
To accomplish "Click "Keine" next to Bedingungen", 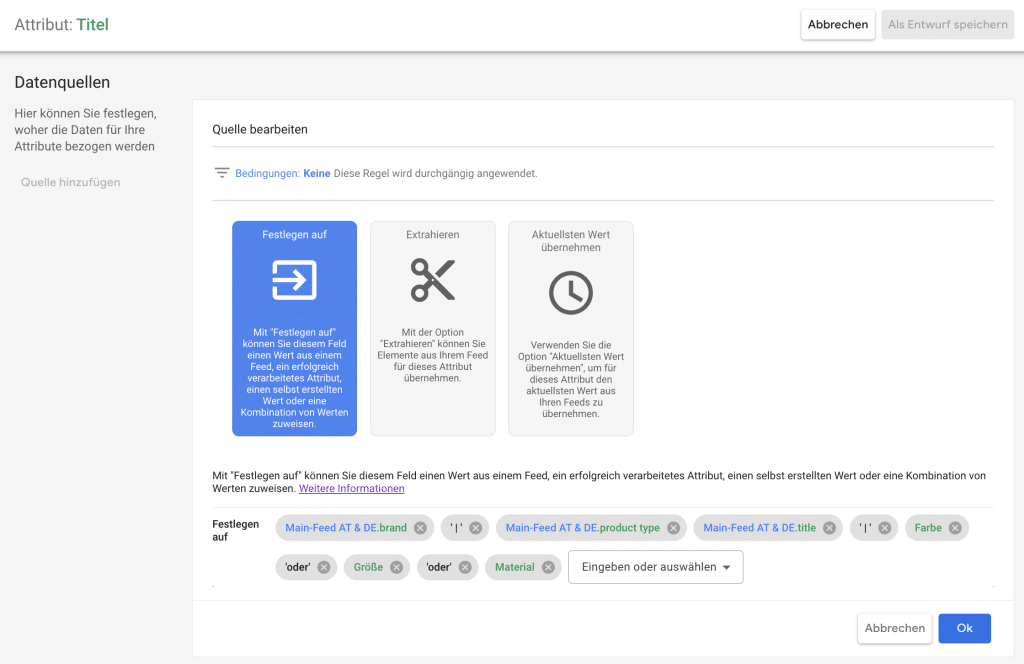I will click(315, 172).
